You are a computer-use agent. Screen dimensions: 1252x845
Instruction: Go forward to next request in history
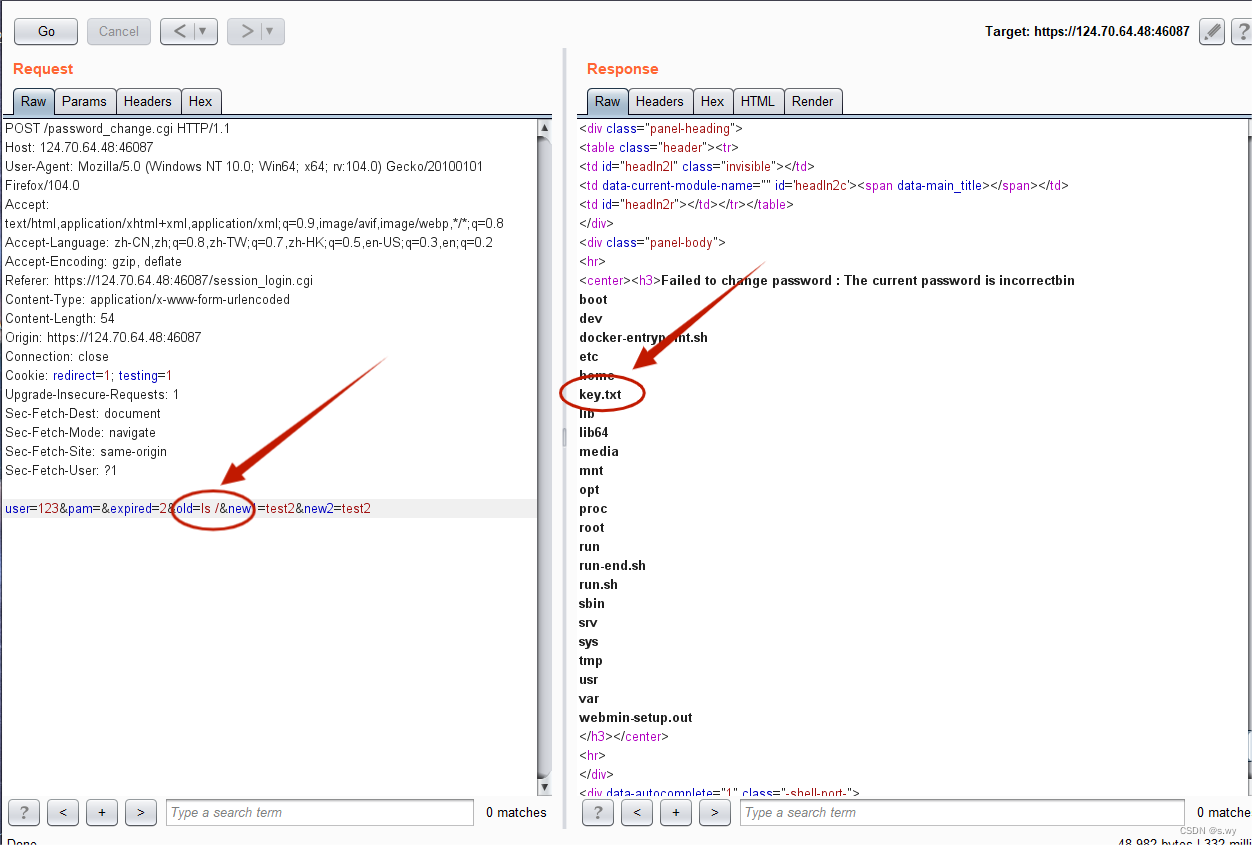click(x=246, y=31)
